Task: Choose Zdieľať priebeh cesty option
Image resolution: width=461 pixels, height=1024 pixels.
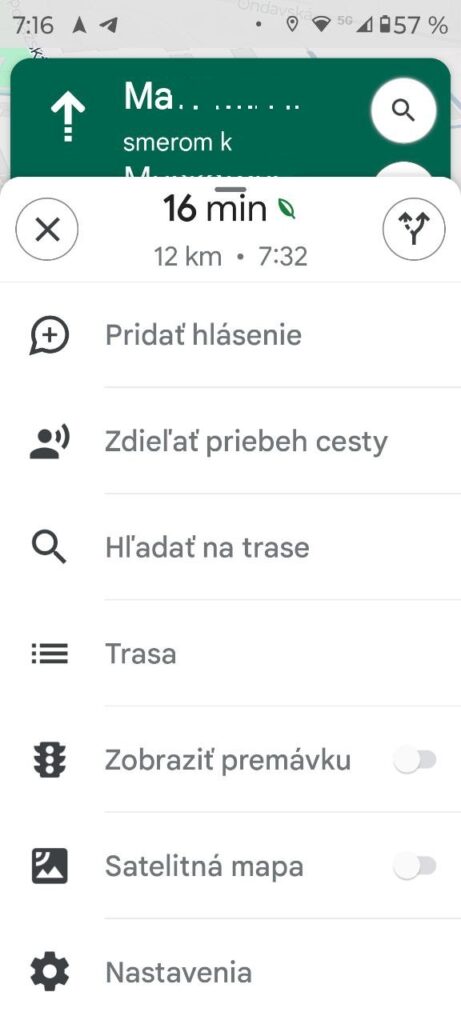Action: click(230, 442)
